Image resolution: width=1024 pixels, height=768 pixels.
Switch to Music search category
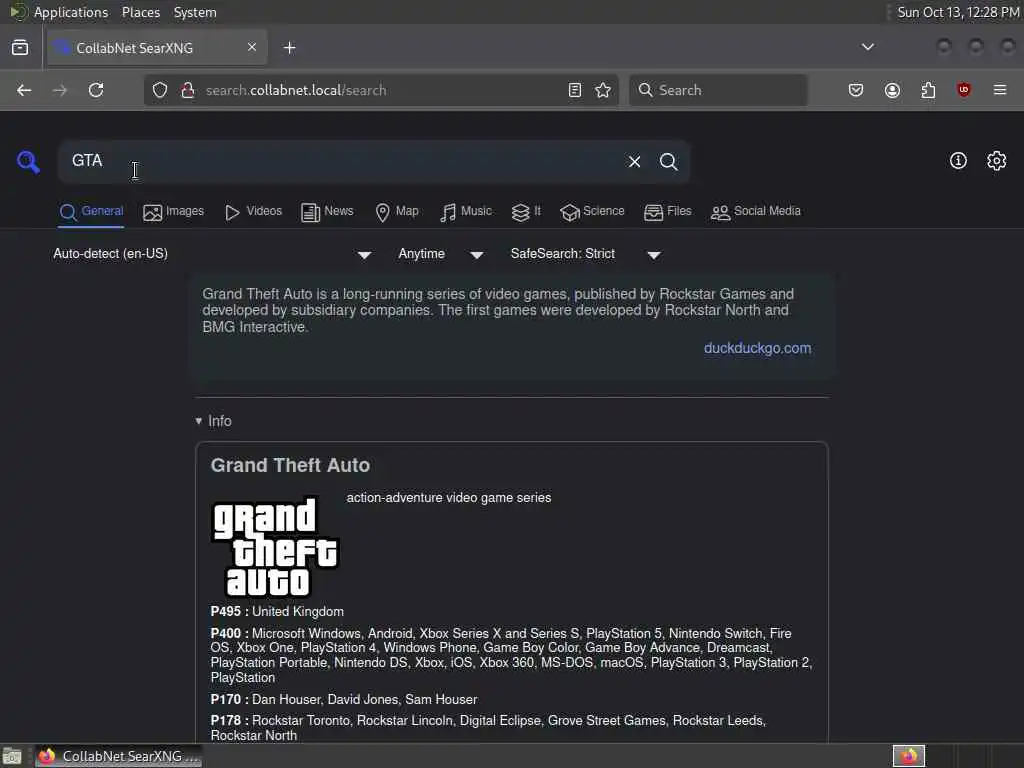click(x=466, y=212)
